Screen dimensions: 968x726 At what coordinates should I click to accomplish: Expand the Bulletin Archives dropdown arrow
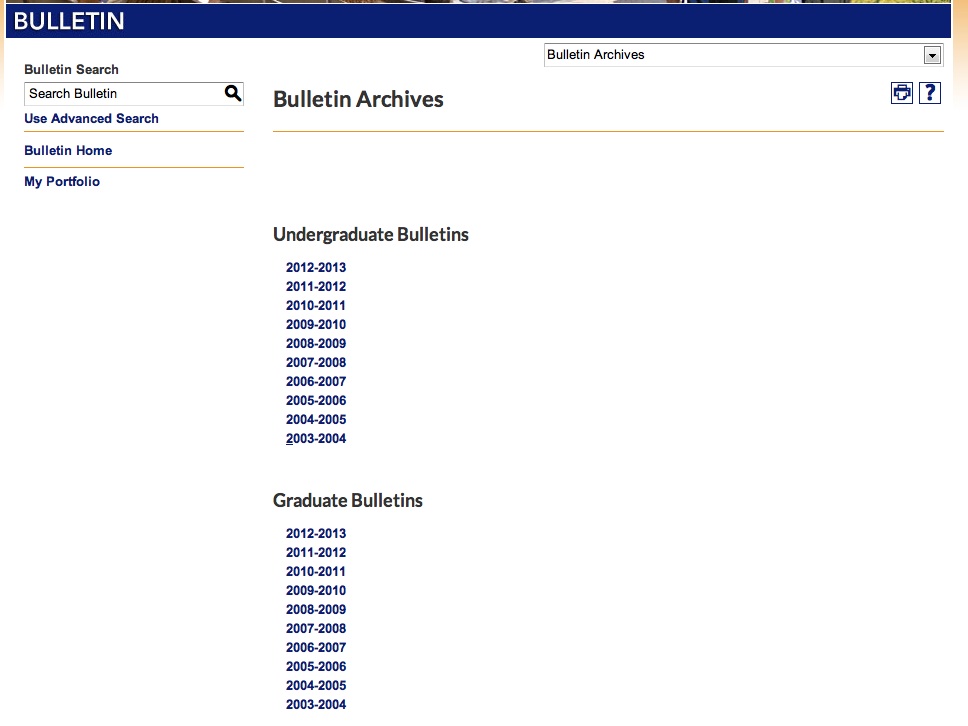coord(932,55)
